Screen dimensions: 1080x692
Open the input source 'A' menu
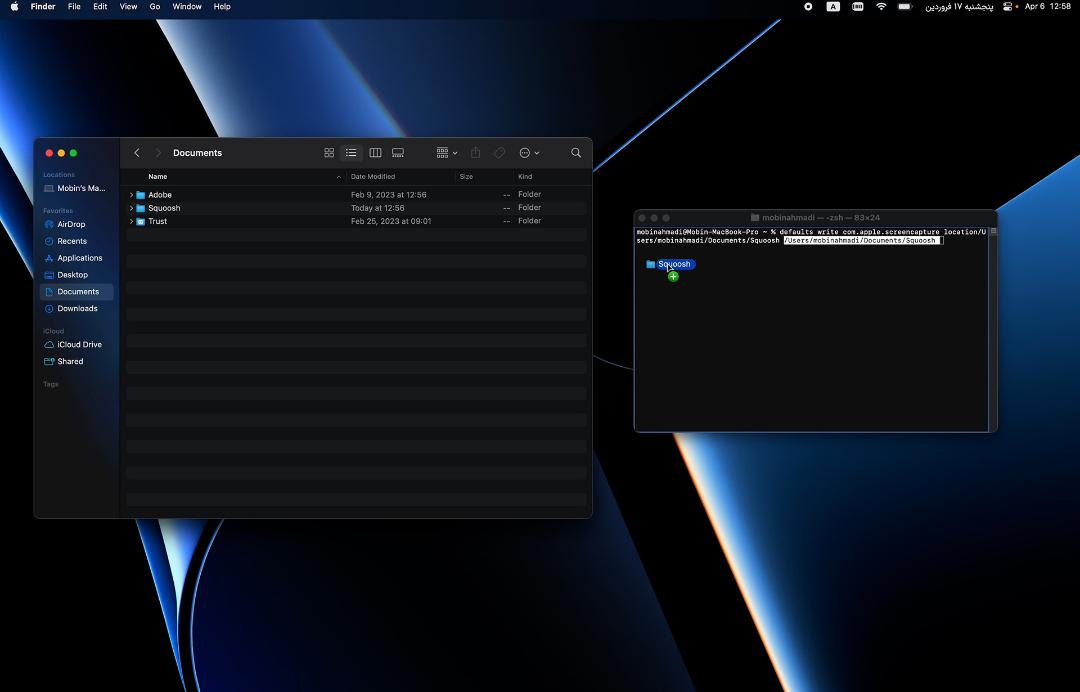click(833, 7)
